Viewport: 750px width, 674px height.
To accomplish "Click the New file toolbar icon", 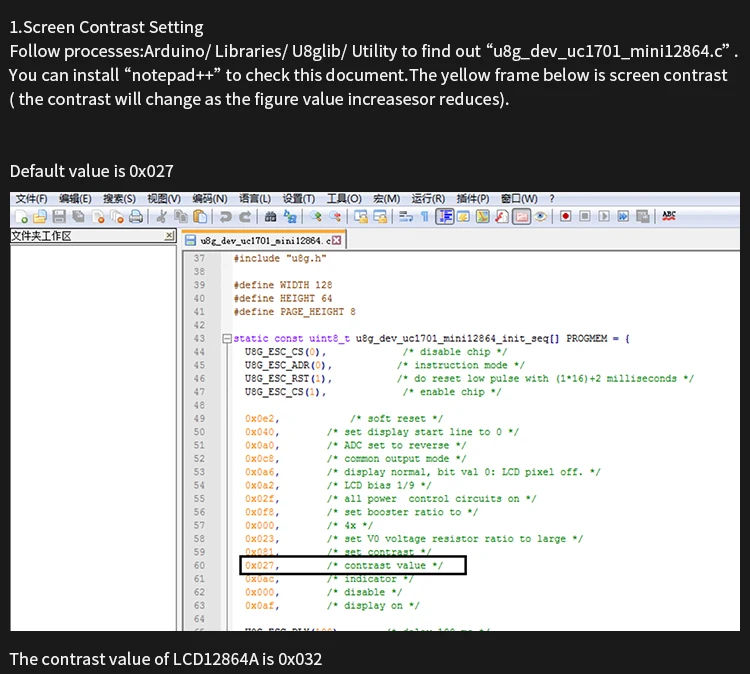I will pyautogui.click(x=22, y=217).
